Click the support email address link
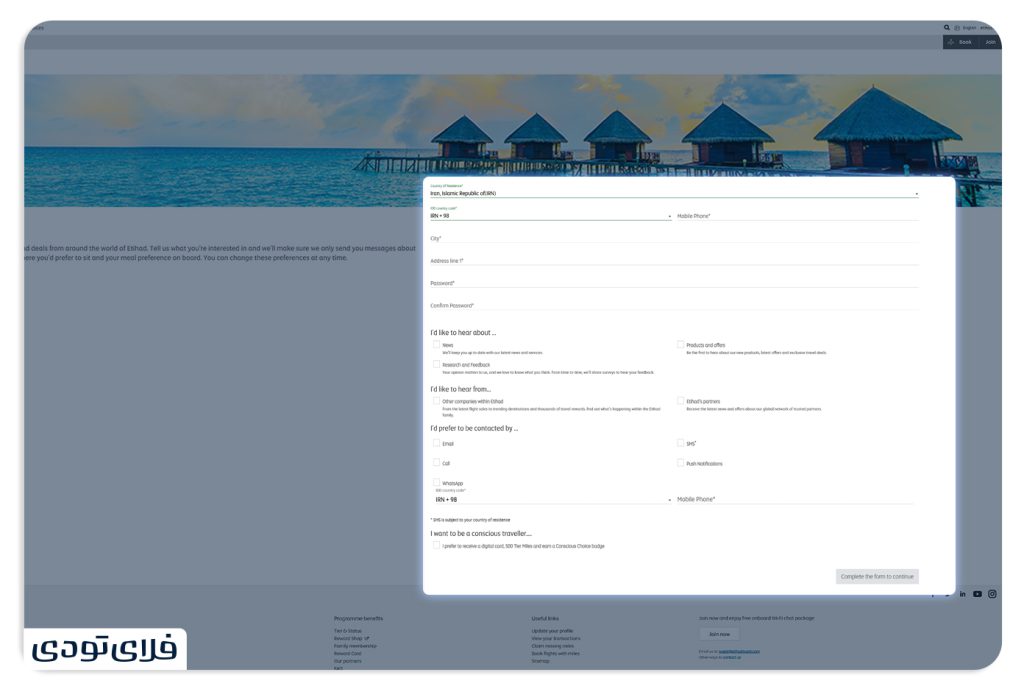The image size is (1024, 689). [739, 651]
